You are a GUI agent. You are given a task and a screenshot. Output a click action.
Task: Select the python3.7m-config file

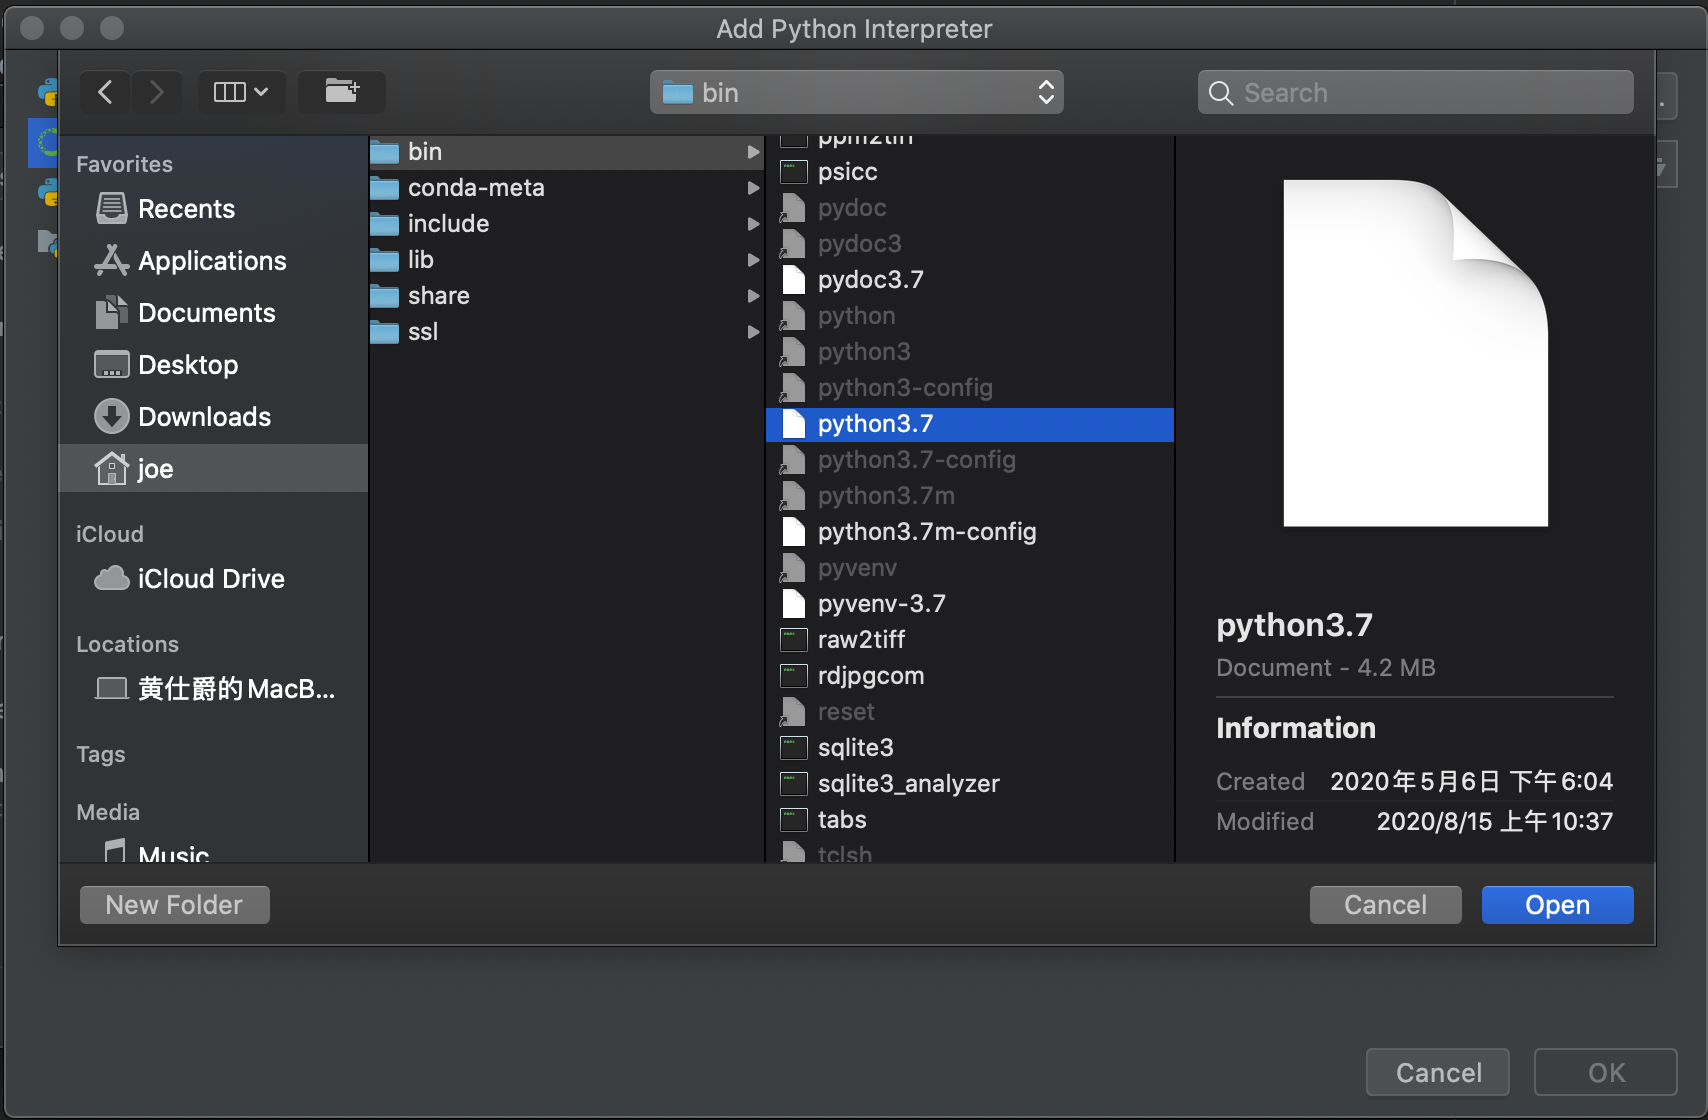[927, 531]
